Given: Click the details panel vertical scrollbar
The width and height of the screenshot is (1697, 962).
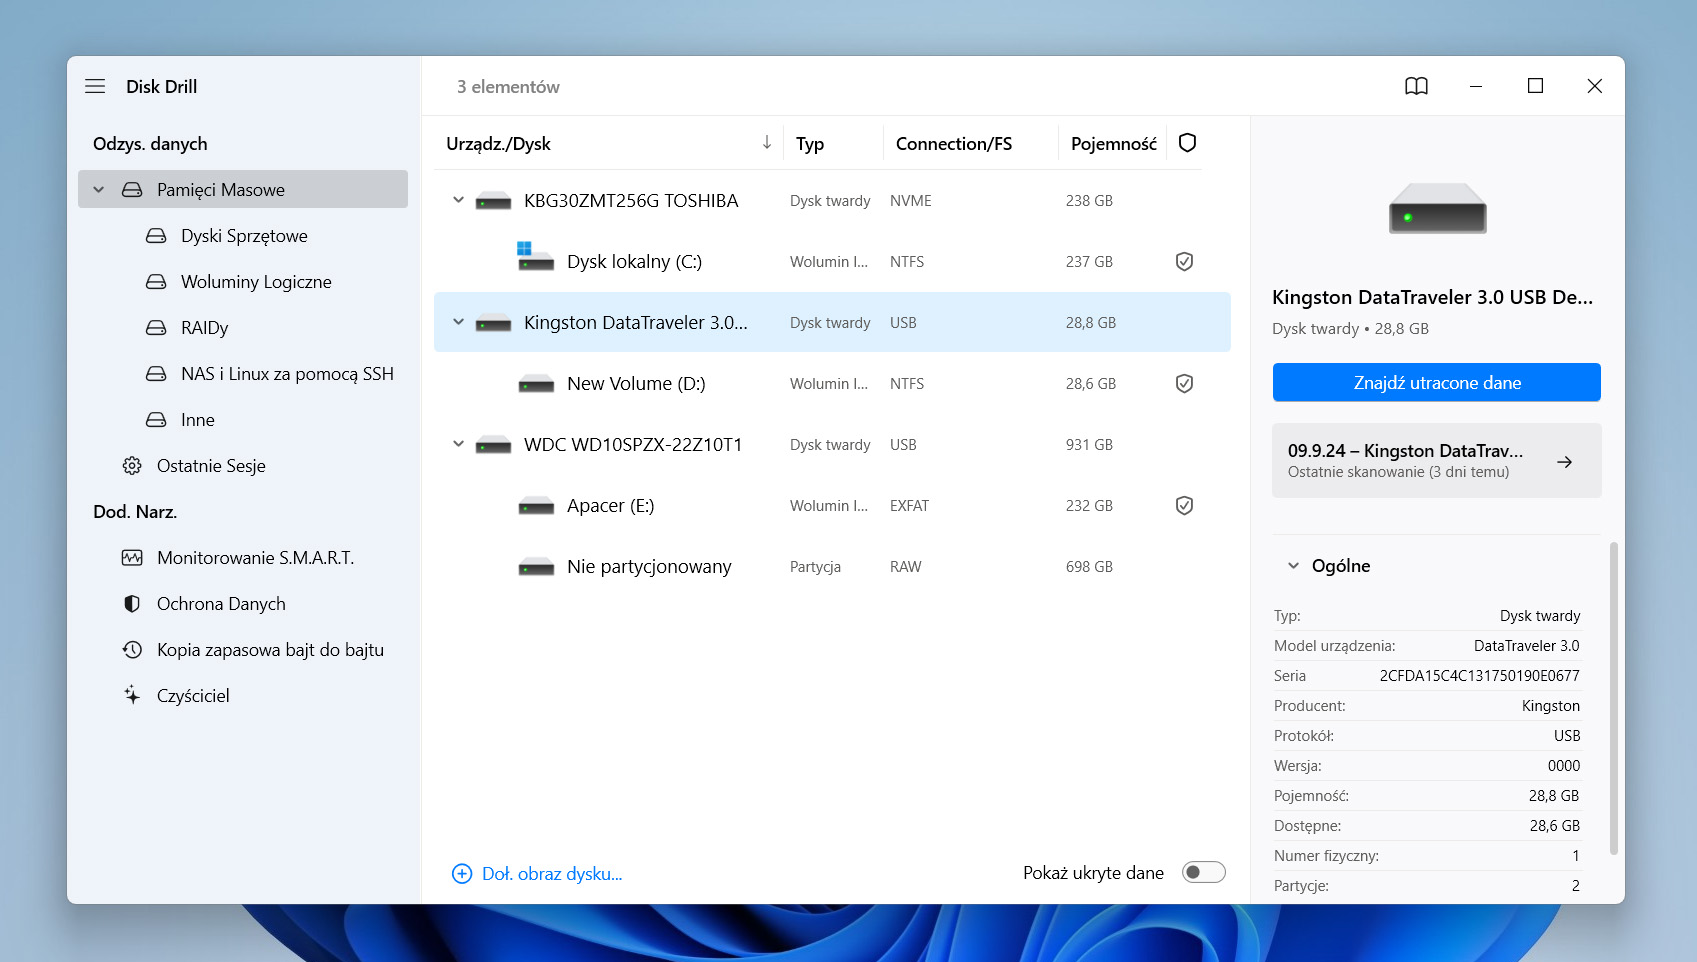Looking at the screenshot, I should click(x=1613, y=698).
